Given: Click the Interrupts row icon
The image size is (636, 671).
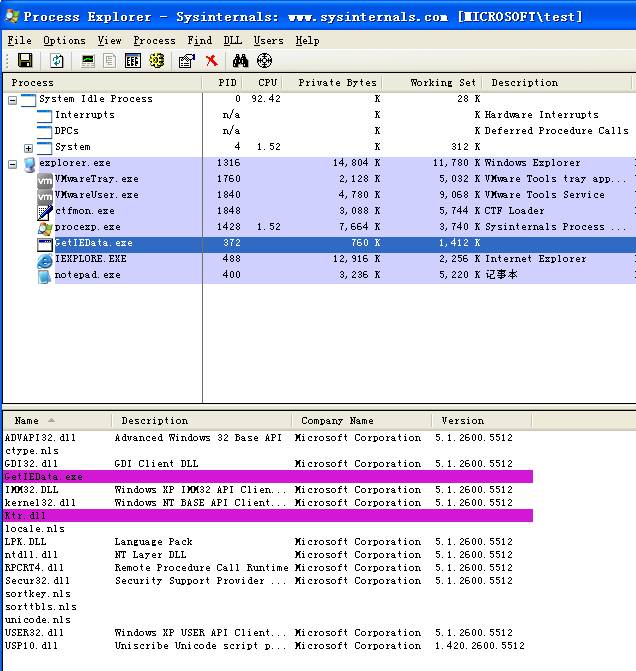Looking at the screenshot, I should pyautogui.click(x=44, y=116).
